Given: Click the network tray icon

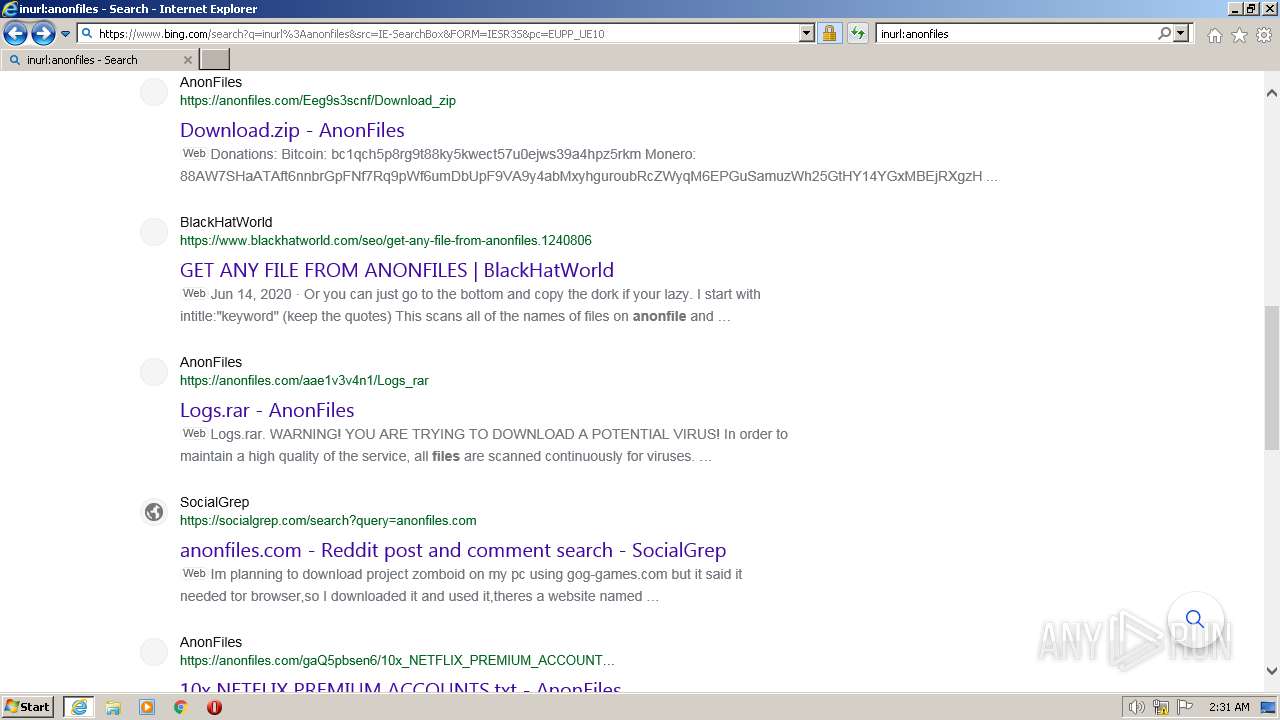Looking at the screenshot, I should tap(1161, 707).
